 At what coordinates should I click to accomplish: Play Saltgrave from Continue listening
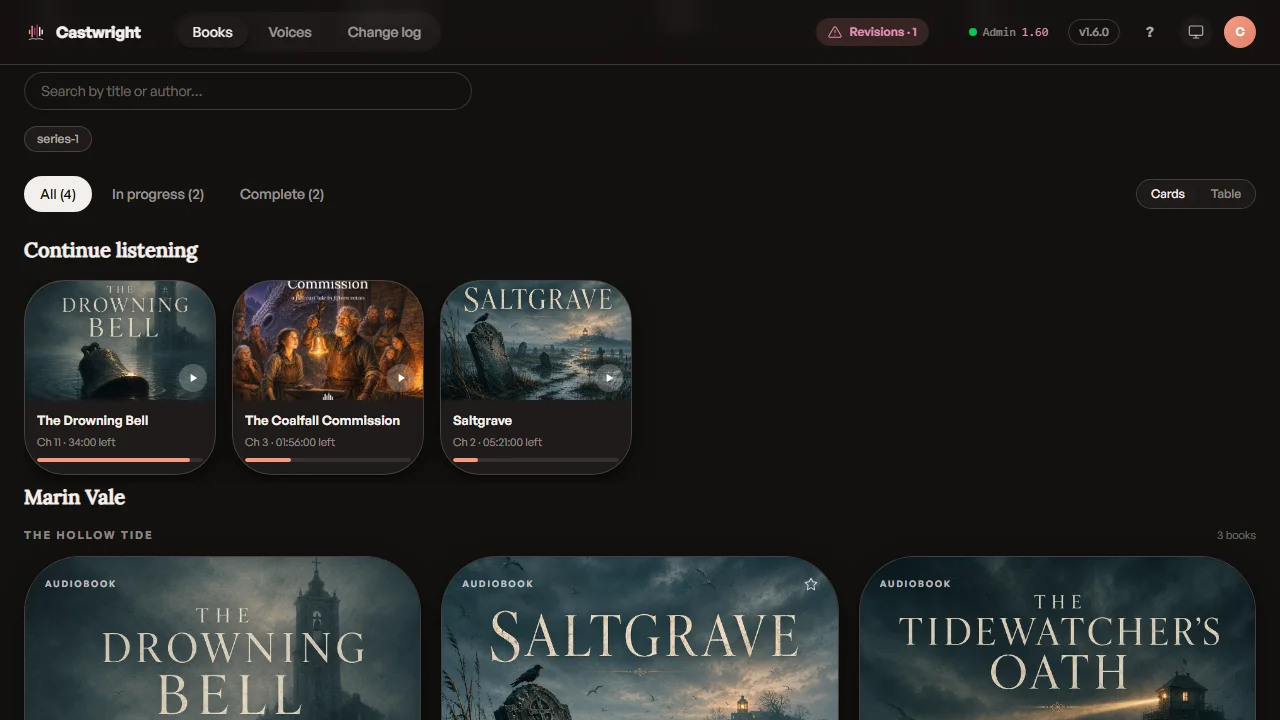(x=609, y=378)
